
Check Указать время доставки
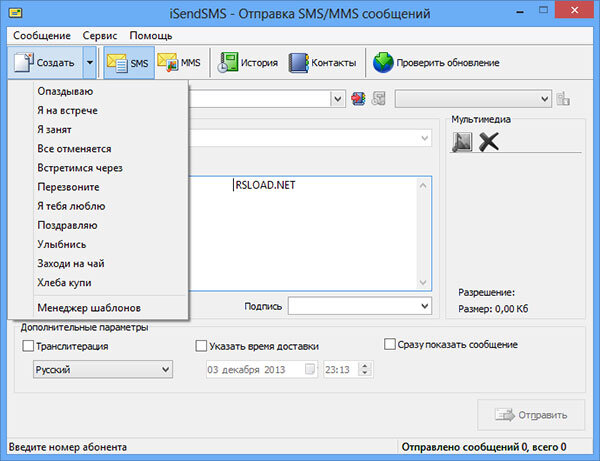click(201, 346)
